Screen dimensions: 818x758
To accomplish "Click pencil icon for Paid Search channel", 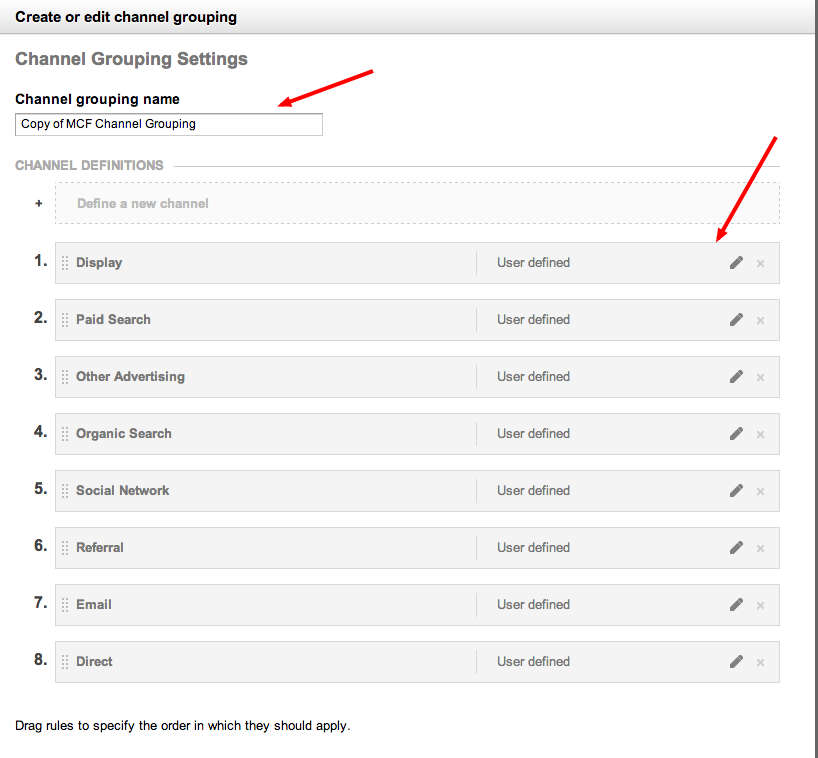I will click(x=736, y=320).
